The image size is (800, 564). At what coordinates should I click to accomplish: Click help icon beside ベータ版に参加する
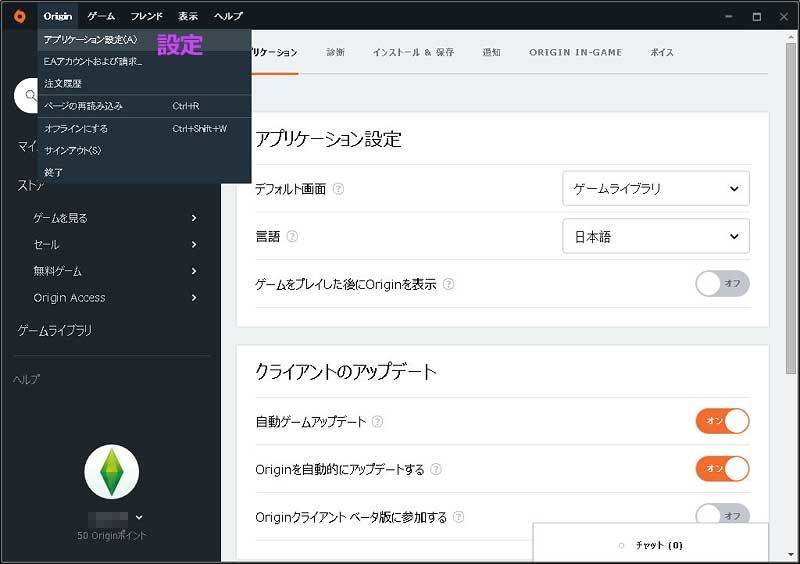[x=459, y=517]
